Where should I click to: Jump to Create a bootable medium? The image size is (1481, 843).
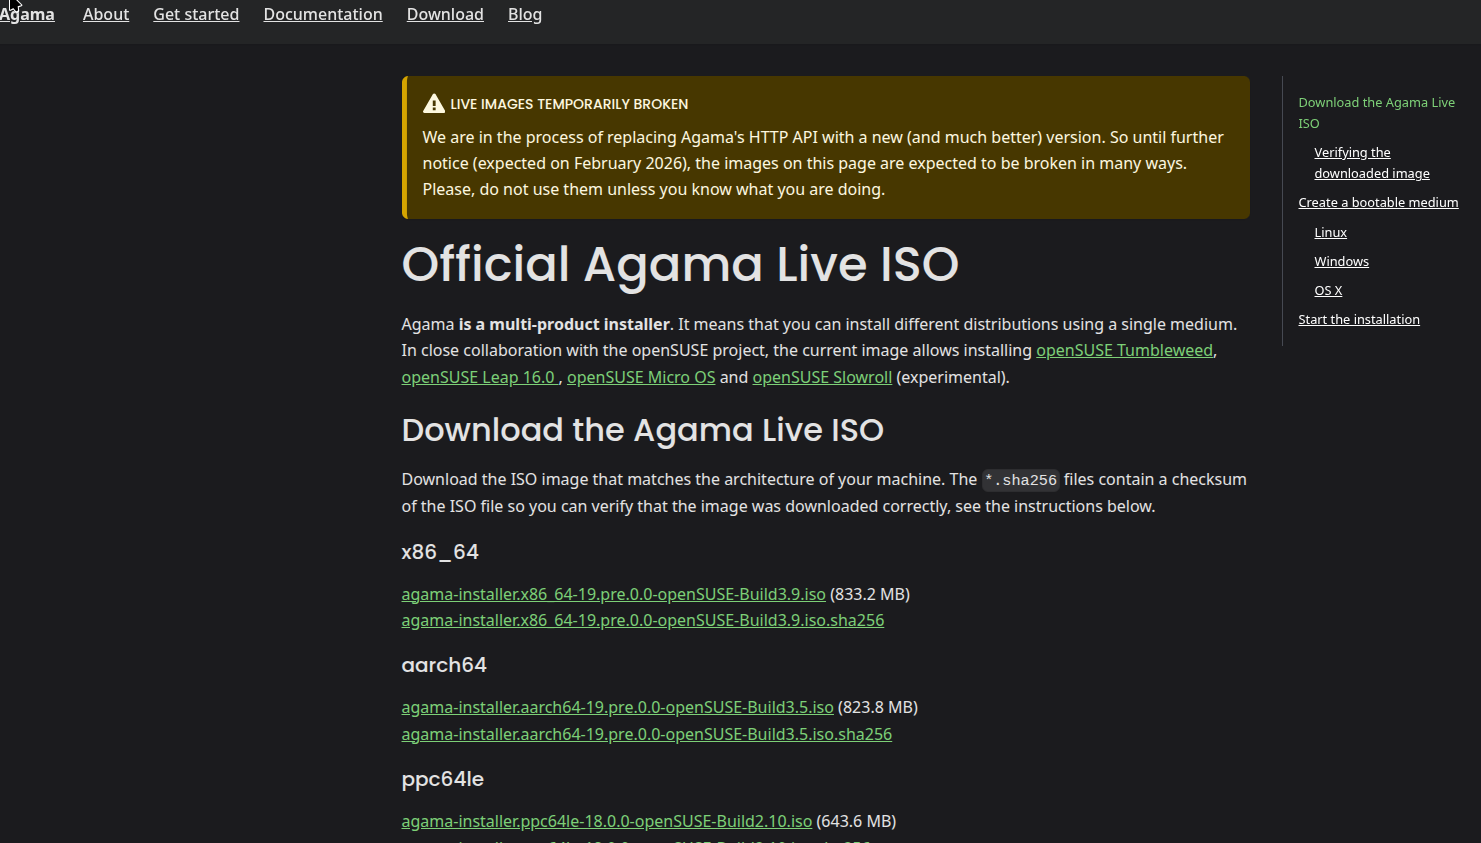pyautogui.click(x=1378, y=202)
